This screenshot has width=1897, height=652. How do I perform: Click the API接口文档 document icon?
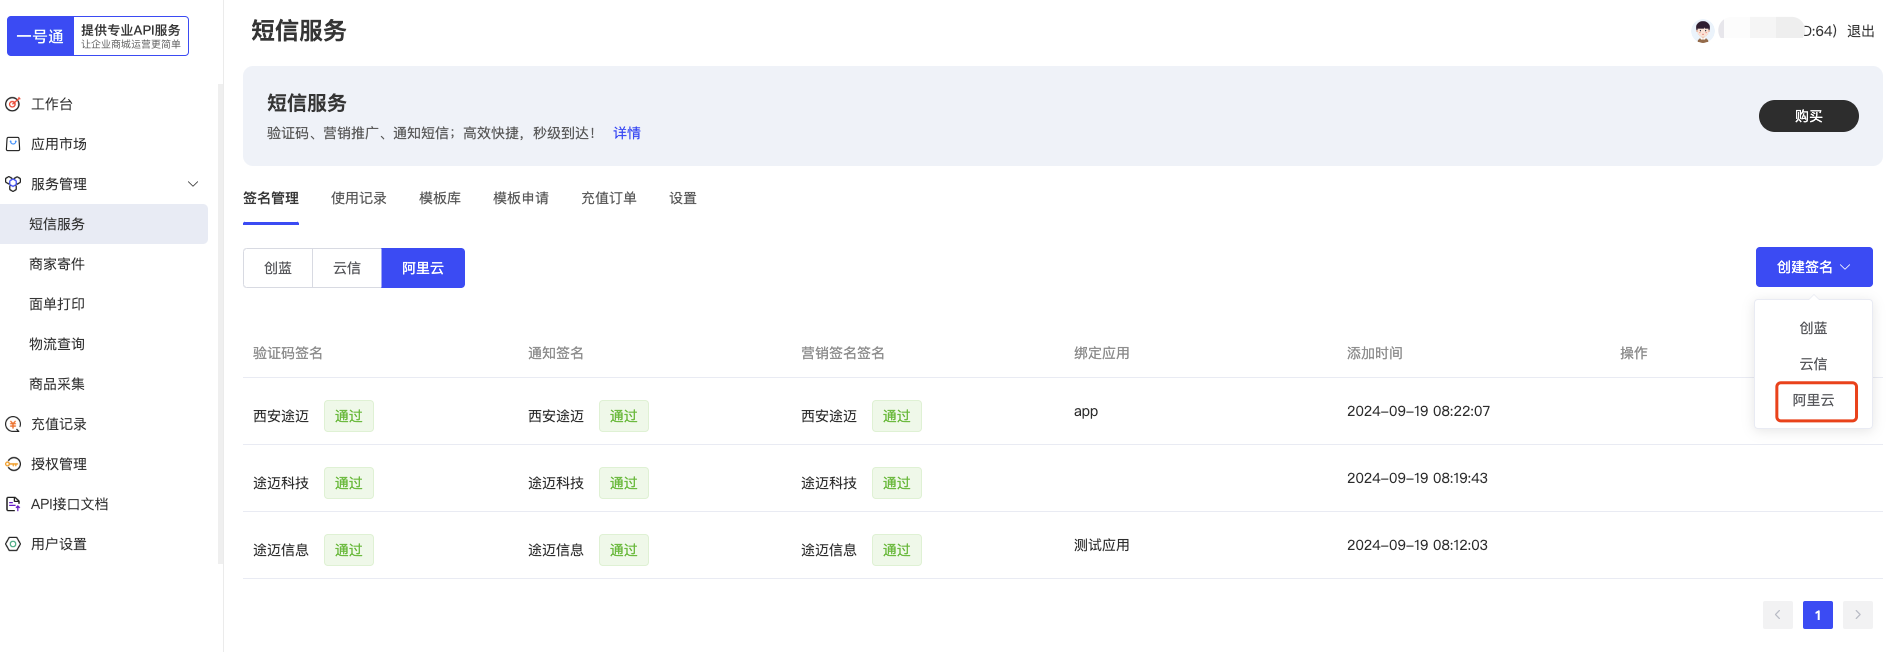(x=13, y=504)
